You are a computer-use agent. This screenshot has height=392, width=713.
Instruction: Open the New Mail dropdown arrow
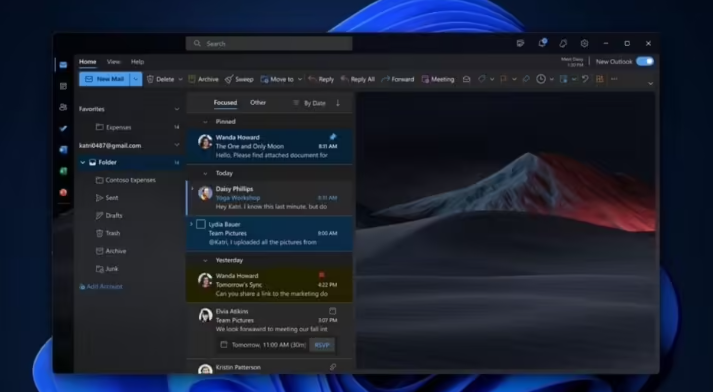[136, 79]
